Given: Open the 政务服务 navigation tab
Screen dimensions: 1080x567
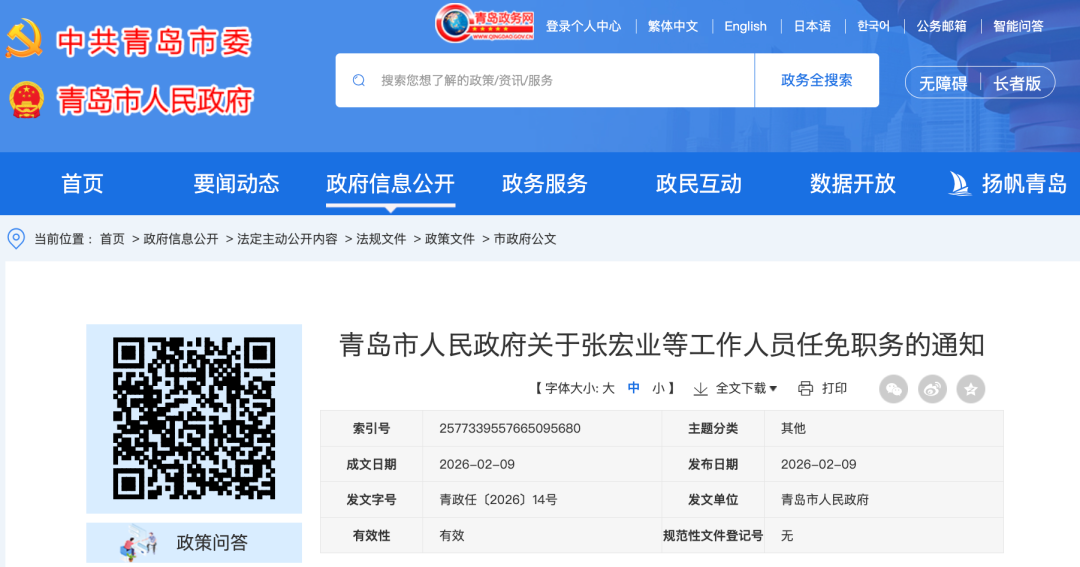Looking at the screenshot, I should (x=545, y=184).
